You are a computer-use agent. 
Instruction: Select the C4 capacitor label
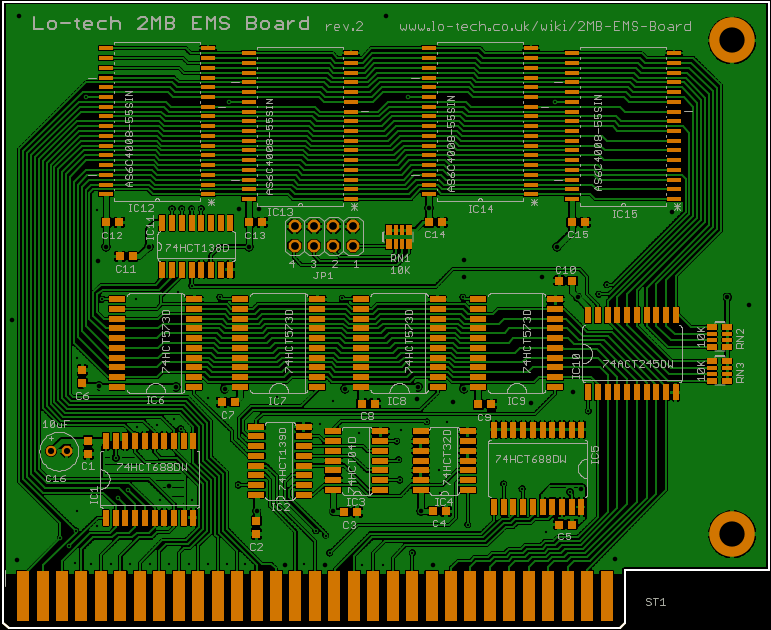(x=439, y=524)
